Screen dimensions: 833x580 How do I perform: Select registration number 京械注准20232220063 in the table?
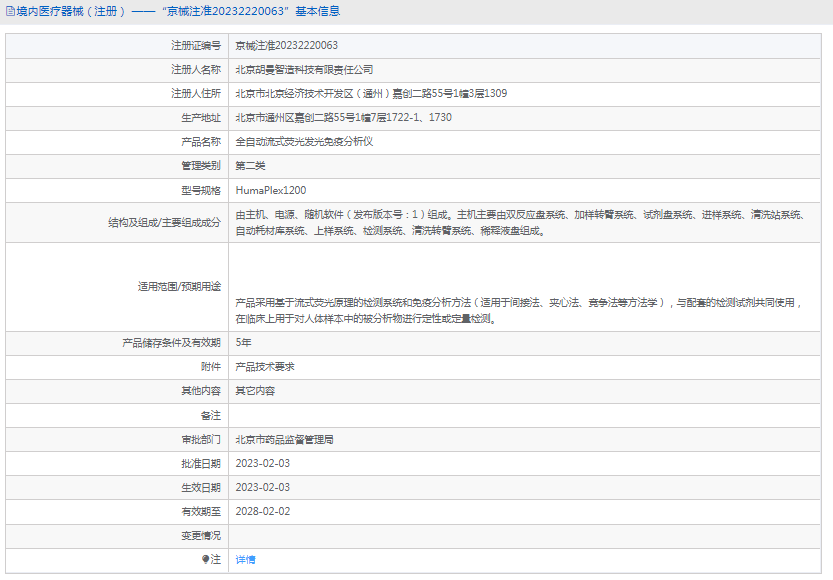point(286,46)
